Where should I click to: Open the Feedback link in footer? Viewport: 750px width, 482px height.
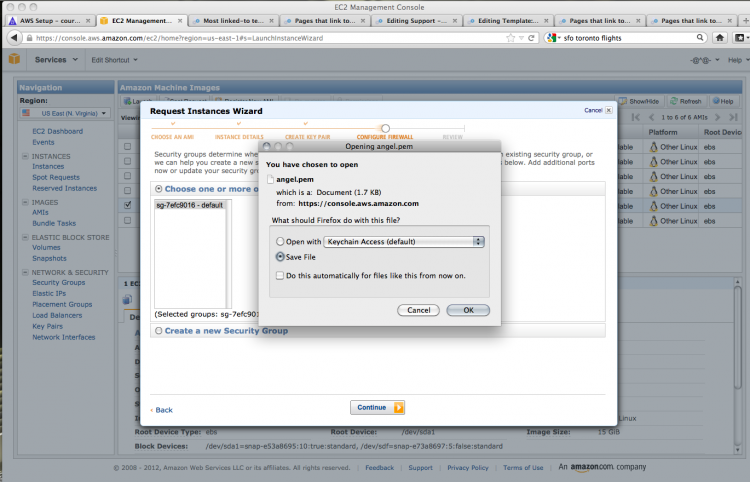click(379, 468)
